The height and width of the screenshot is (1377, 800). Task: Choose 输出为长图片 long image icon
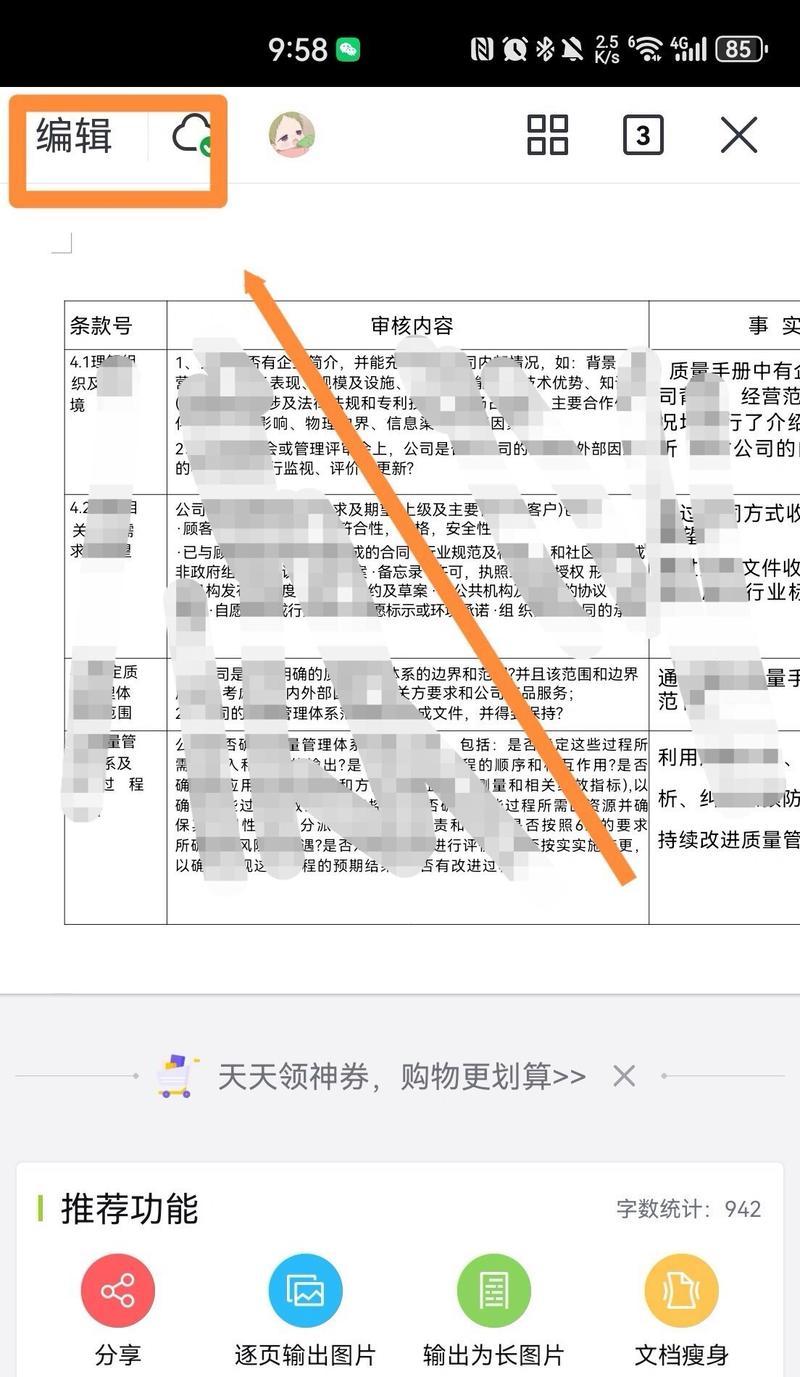[x=493, y=1291]
